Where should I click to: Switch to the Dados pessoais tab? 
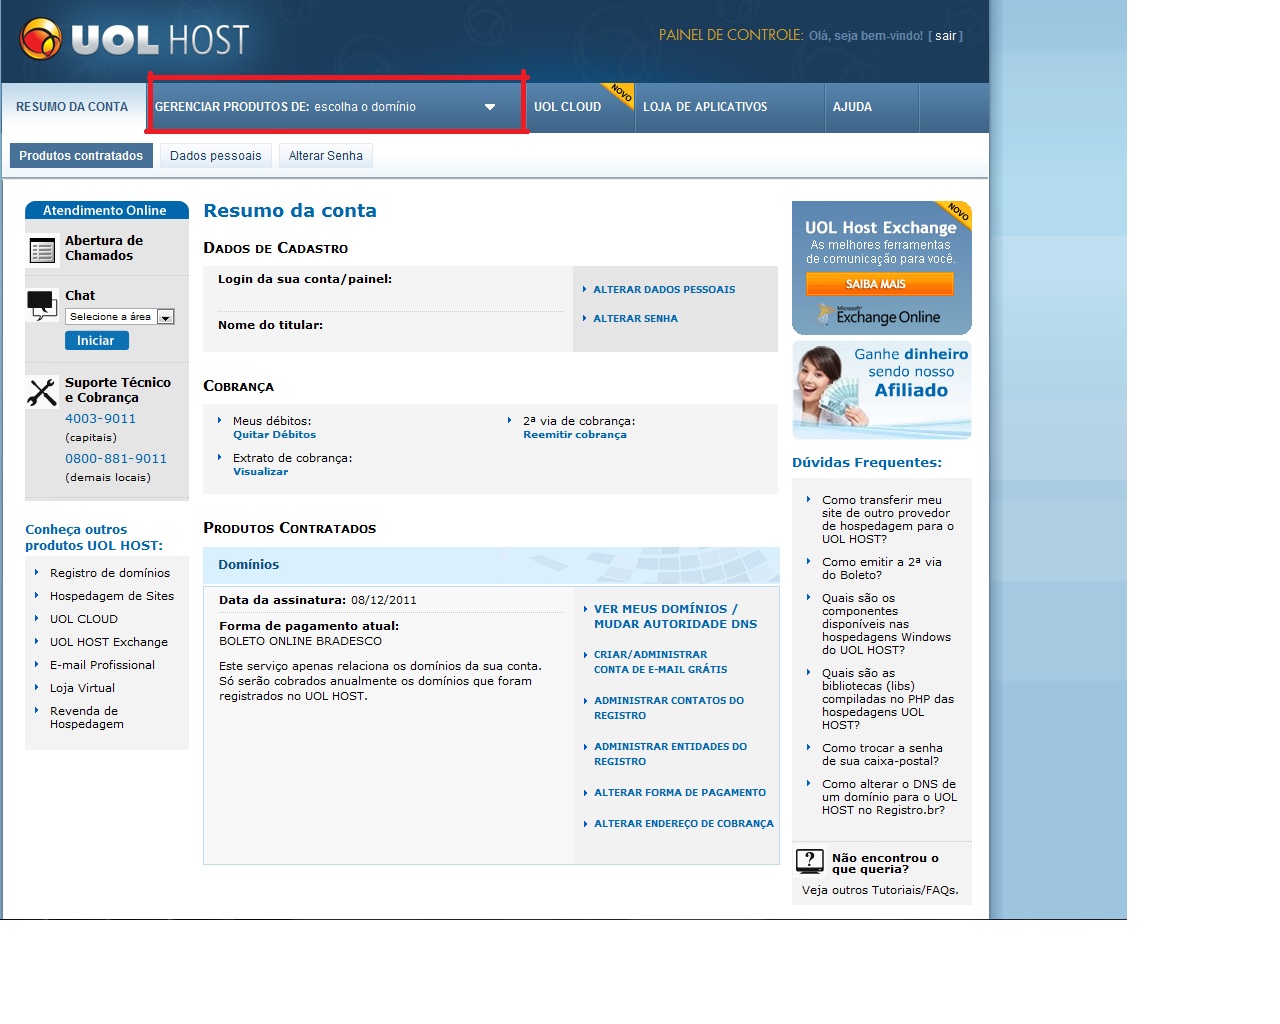click(216, 156)
